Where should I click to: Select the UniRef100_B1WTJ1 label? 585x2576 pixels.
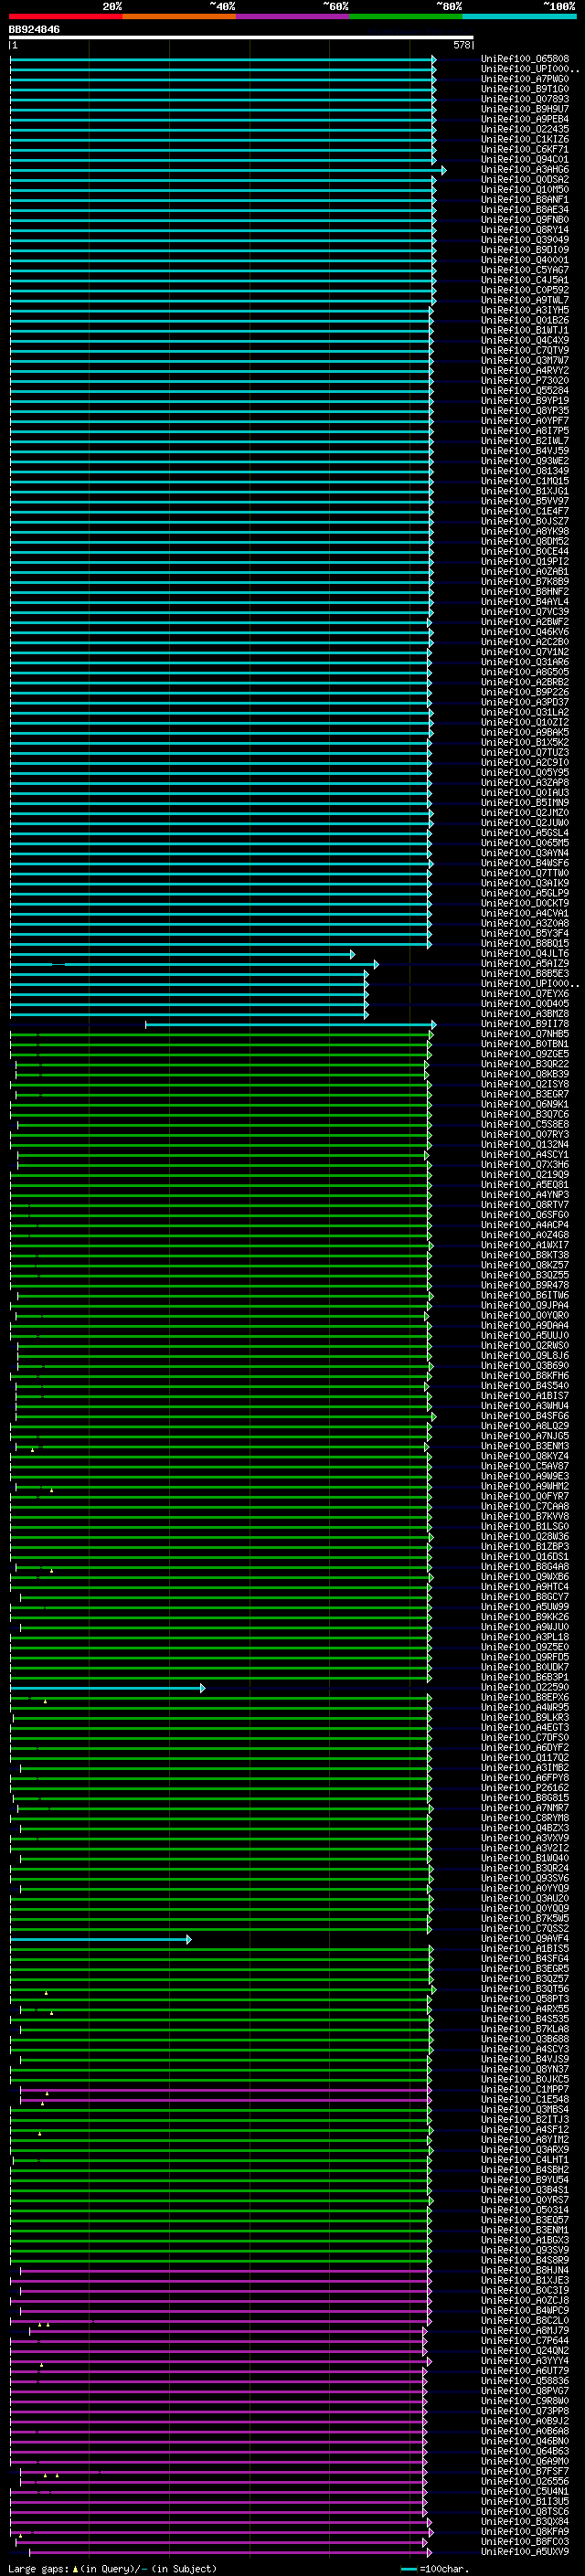(x=525, y=330)
